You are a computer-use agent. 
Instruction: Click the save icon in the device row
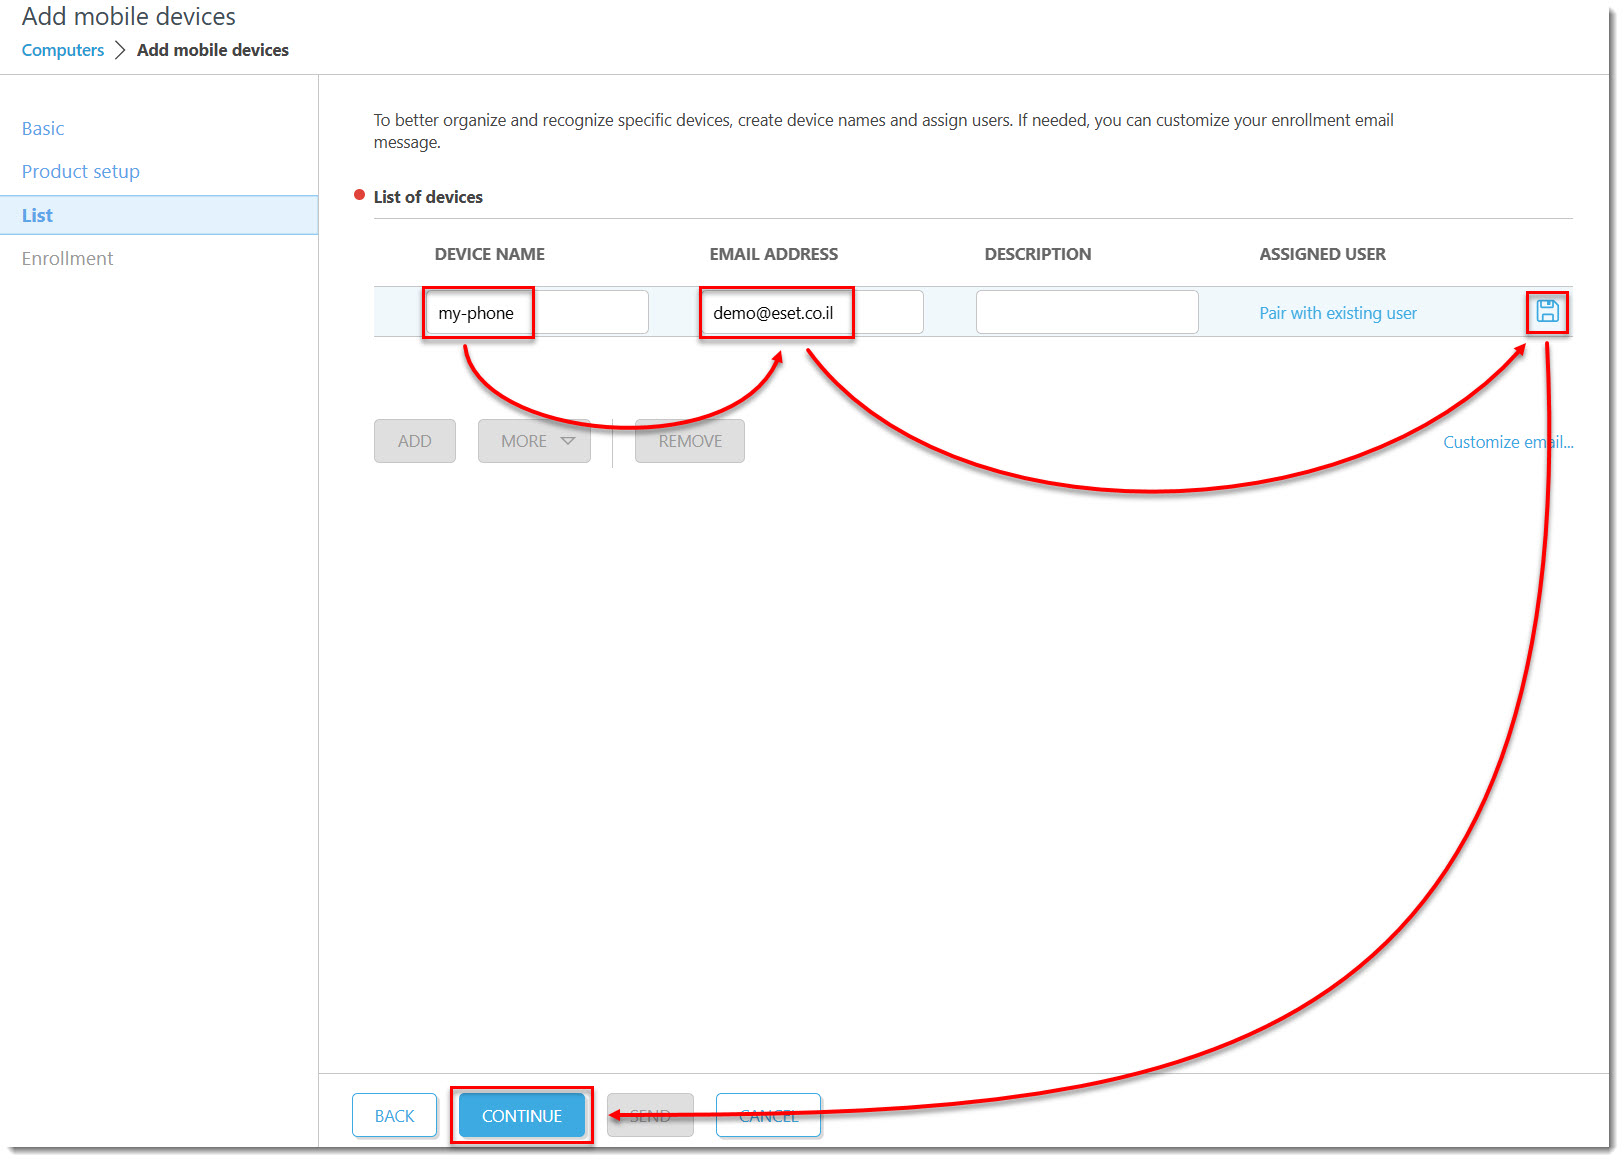point(1547,312)
